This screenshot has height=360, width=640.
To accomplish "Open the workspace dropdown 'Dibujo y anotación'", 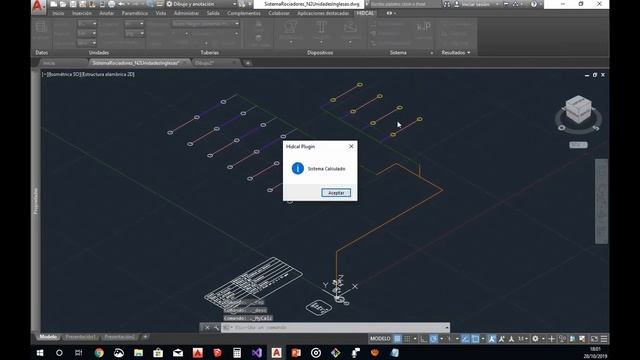I will (x=202, y=4).
